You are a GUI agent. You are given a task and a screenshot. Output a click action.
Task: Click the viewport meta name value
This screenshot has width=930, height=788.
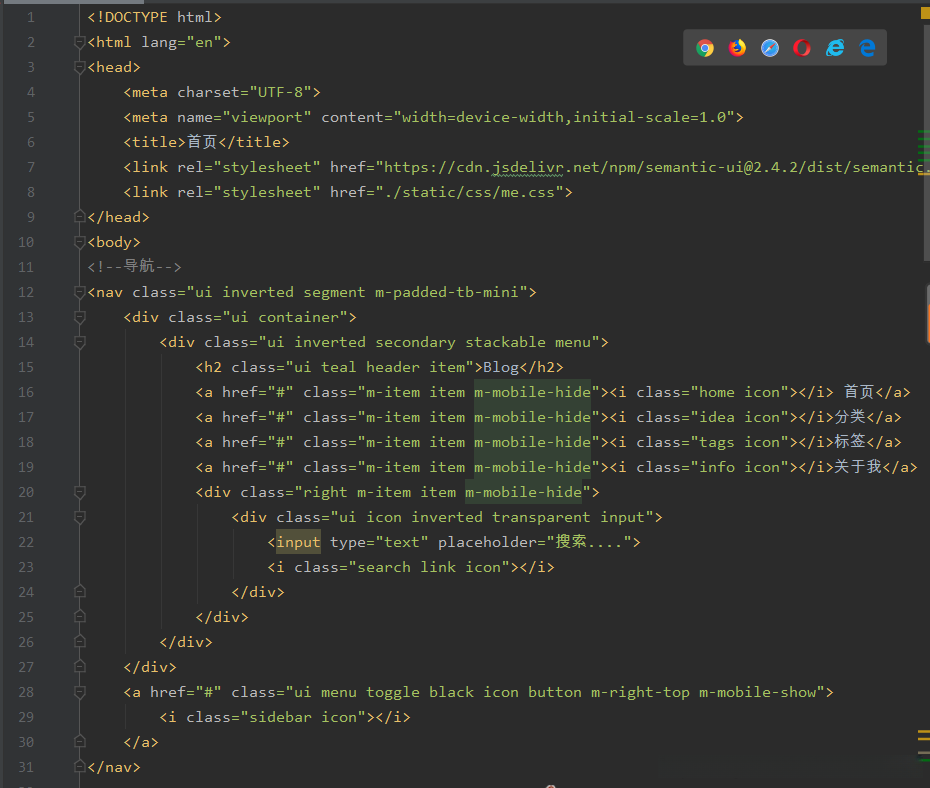267,117
